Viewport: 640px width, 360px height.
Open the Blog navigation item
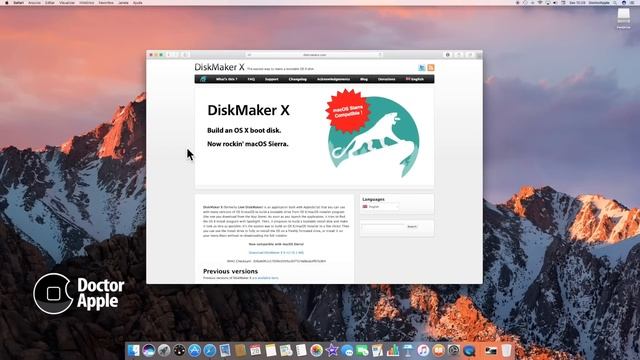(x=364, y=79)
